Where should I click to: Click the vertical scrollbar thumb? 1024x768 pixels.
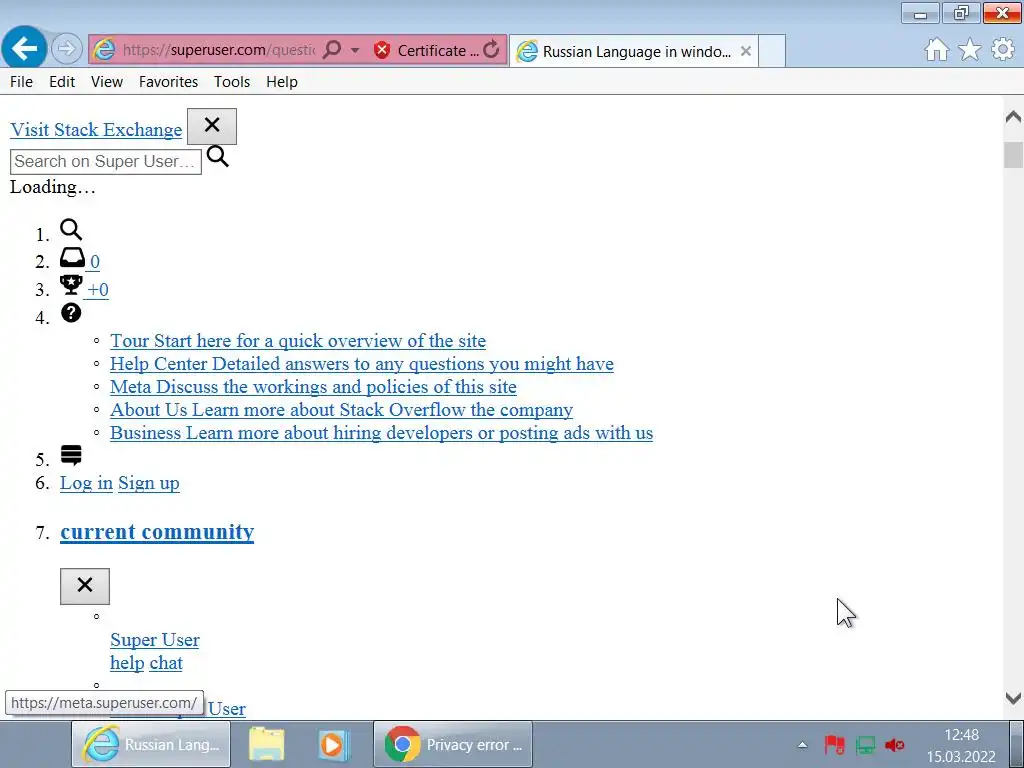pyautogui.click(x=1014, y=155)
